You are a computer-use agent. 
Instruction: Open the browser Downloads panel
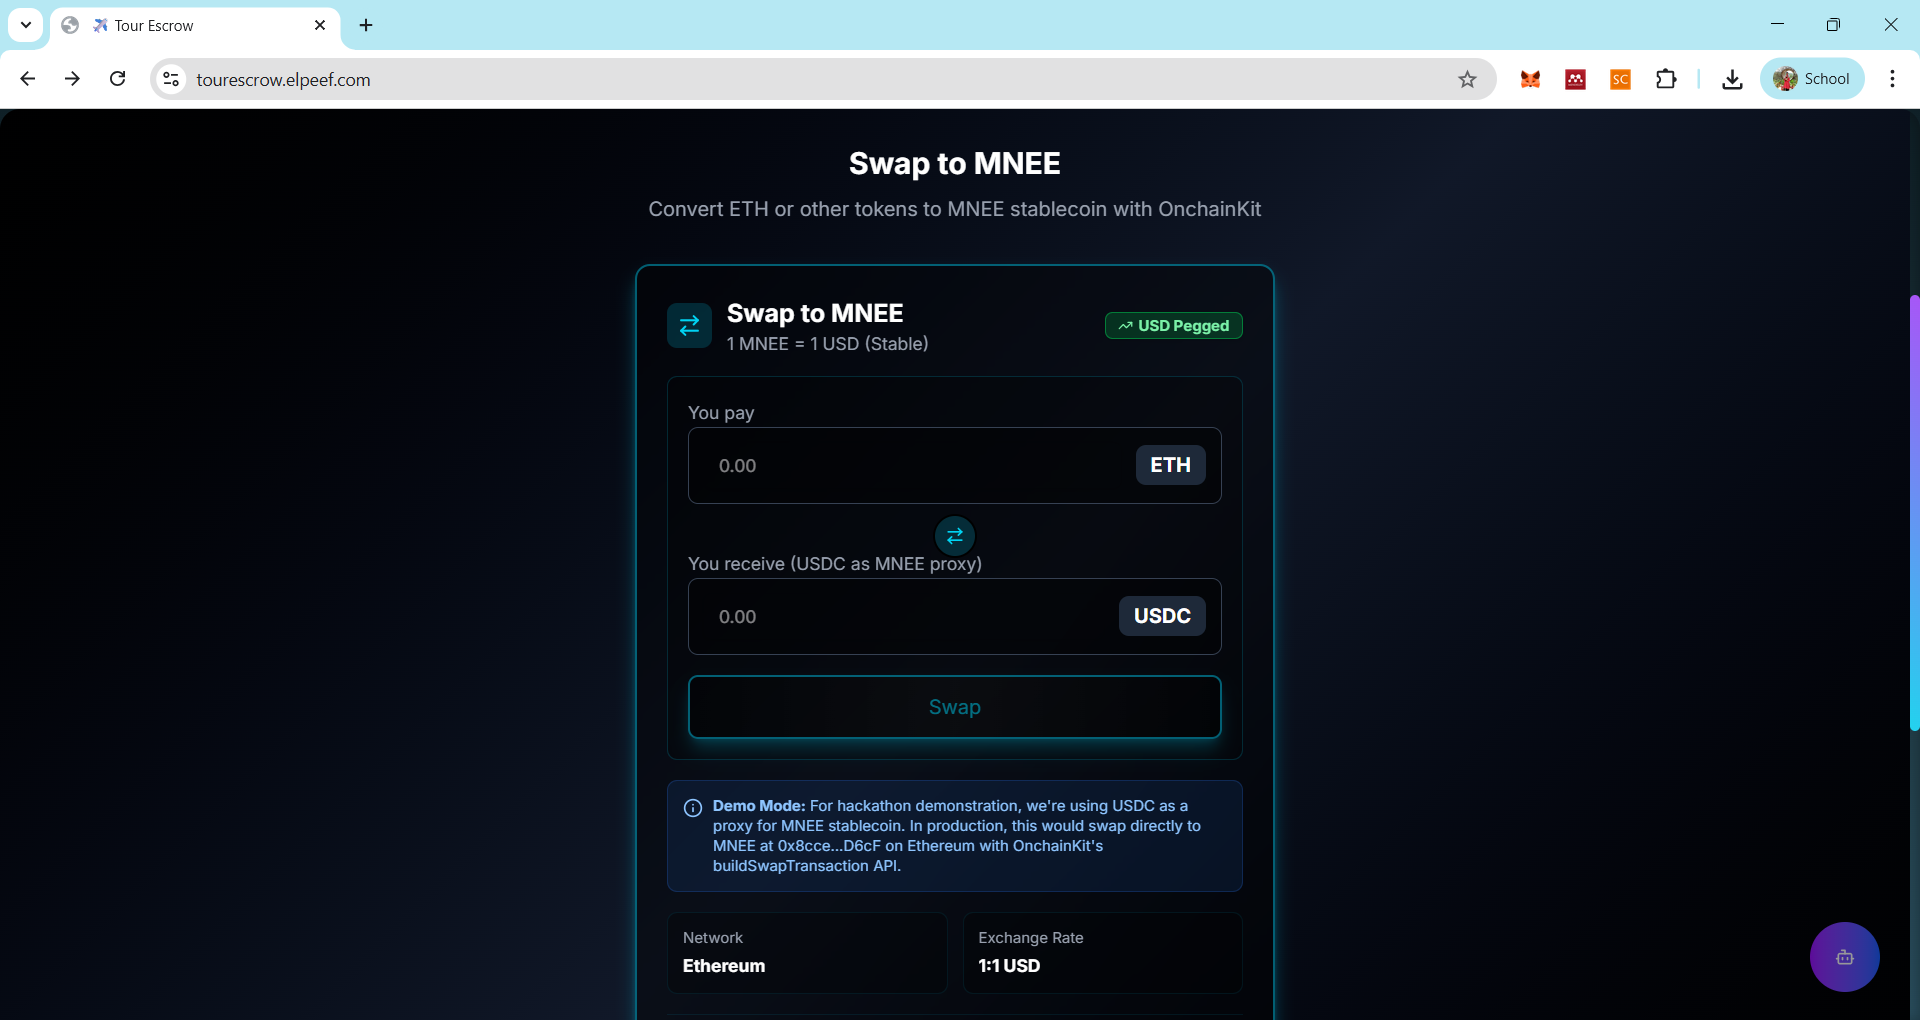pyautogui.click(x=1732, y=79)
